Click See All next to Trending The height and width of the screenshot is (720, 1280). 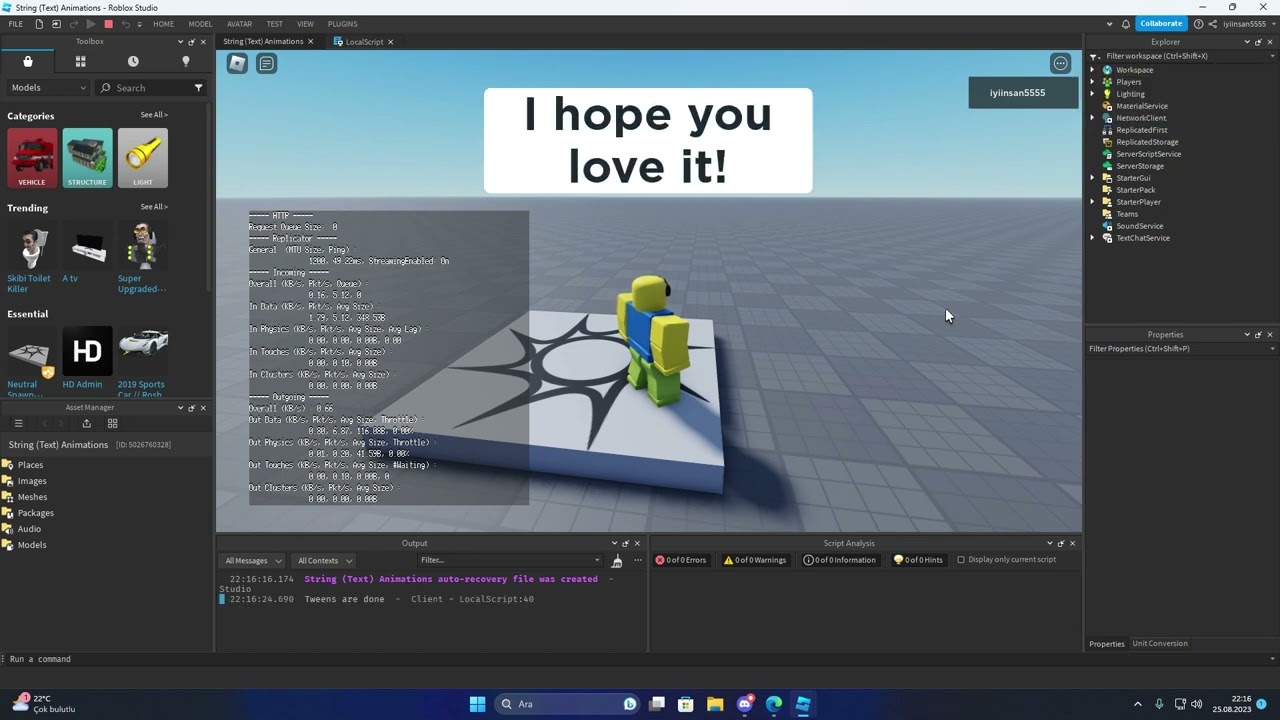tap(154, 207)
